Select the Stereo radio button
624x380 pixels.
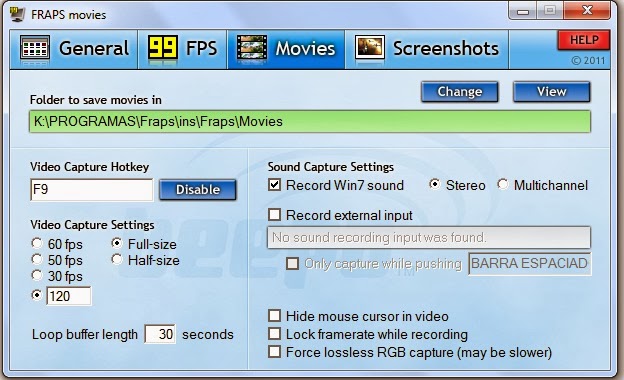435,185
